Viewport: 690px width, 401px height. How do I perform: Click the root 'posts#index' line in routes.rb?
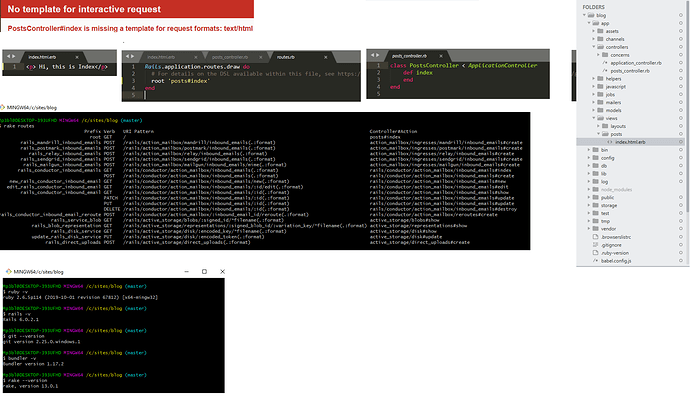click(x=180, y=81)
